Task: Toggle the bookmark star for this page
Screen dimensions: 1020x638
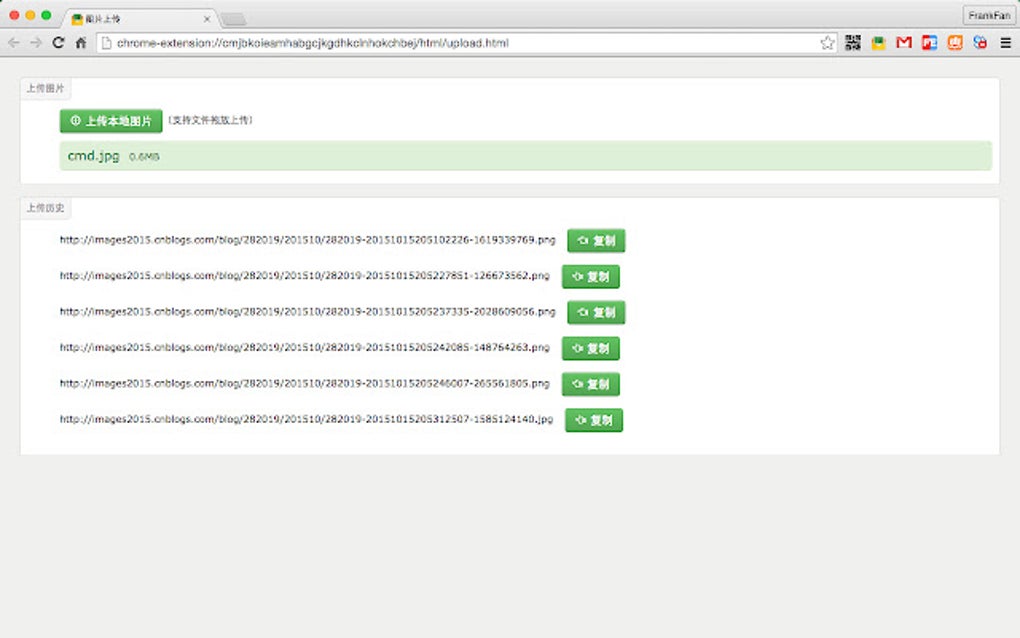Action: click(x=827, y=43)
